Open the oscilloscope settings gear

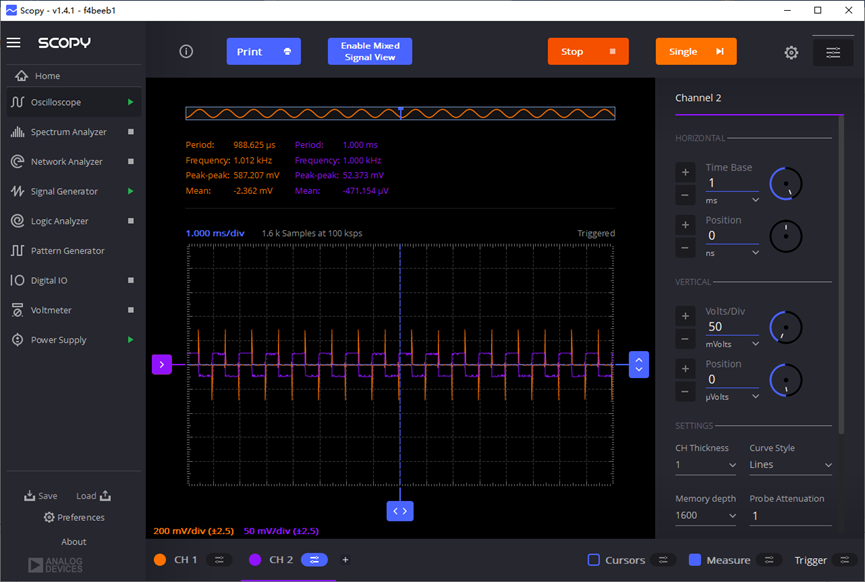[791, 52]
